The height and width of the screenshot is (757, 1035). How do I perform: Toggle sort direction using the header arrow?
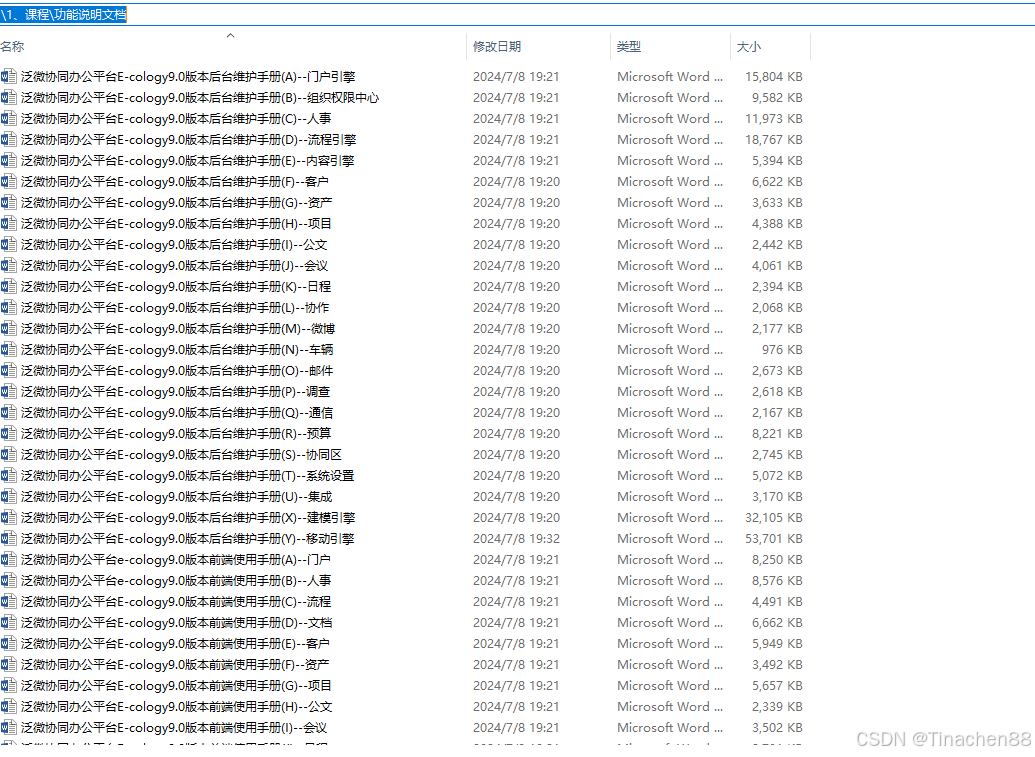pos(230,36)
